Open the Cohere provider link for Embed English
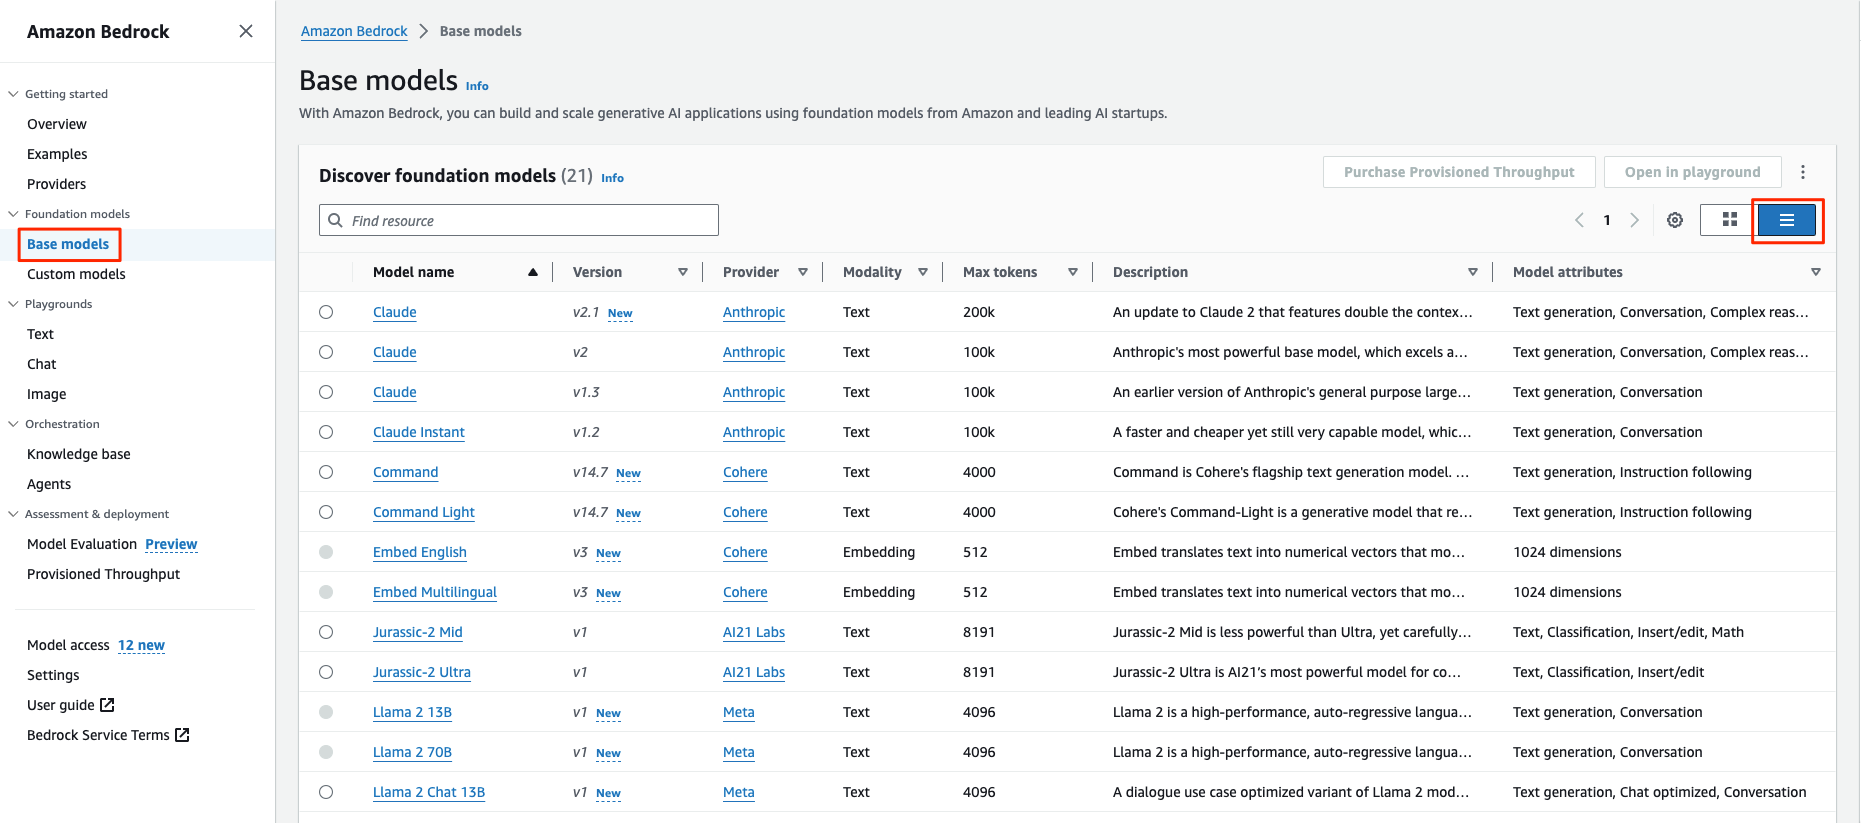 (745, 552)
